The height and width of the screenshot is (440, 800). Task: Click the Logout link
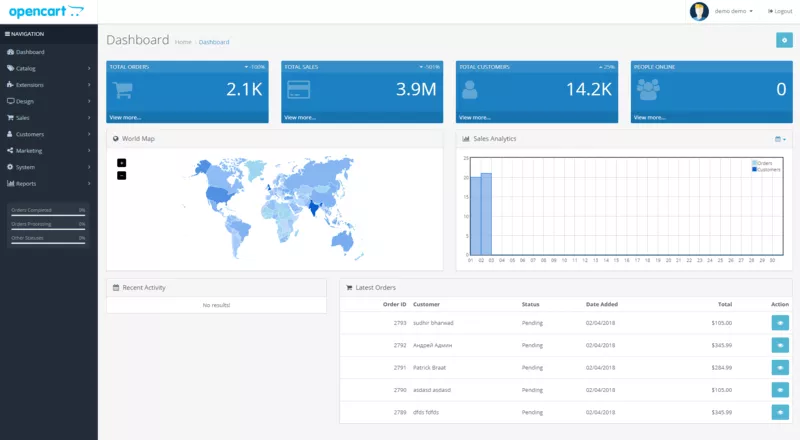[x=780, y=11]
